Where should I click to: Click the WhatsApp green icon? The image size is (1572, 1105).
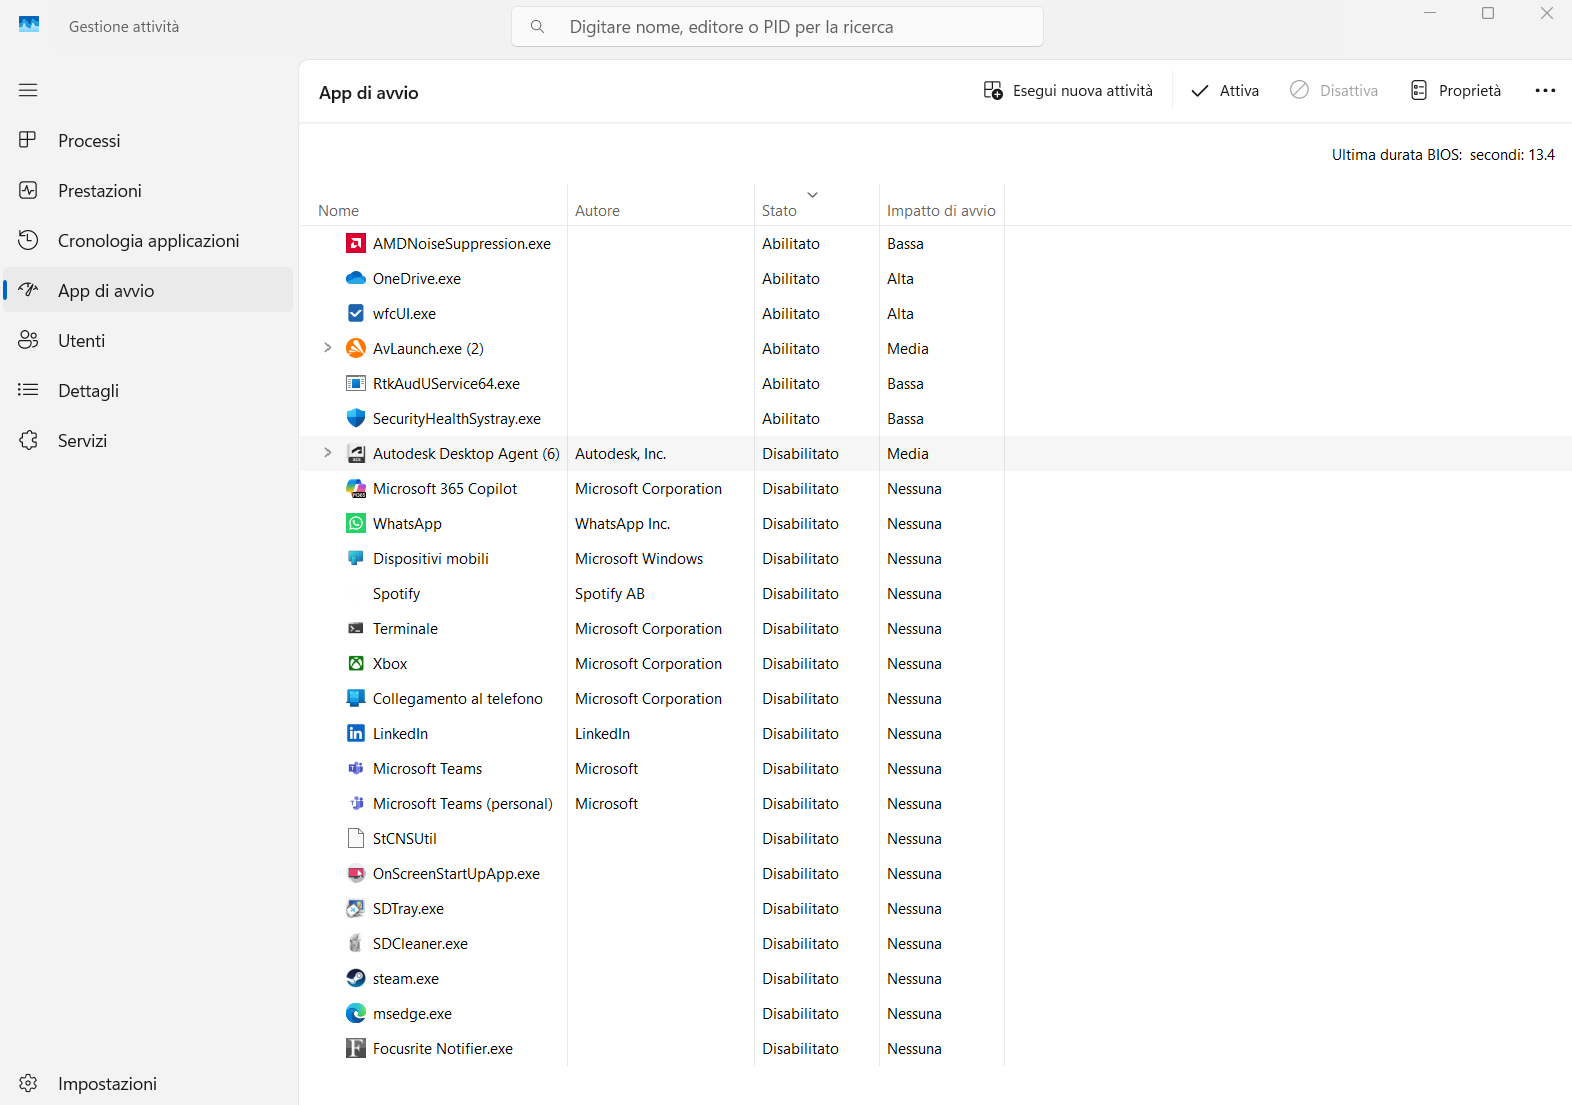coord(356,523)
